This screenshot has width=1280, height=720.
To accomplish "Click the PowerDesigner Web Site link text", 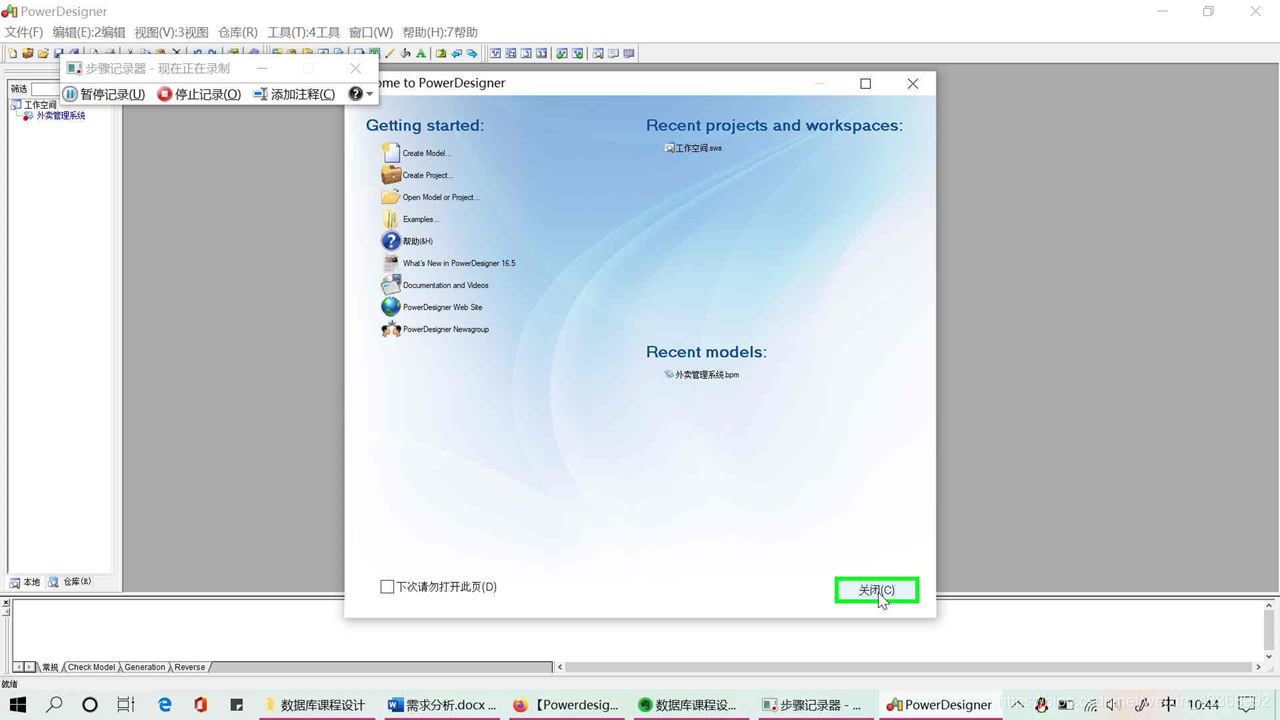I will (x=442, y=307).
